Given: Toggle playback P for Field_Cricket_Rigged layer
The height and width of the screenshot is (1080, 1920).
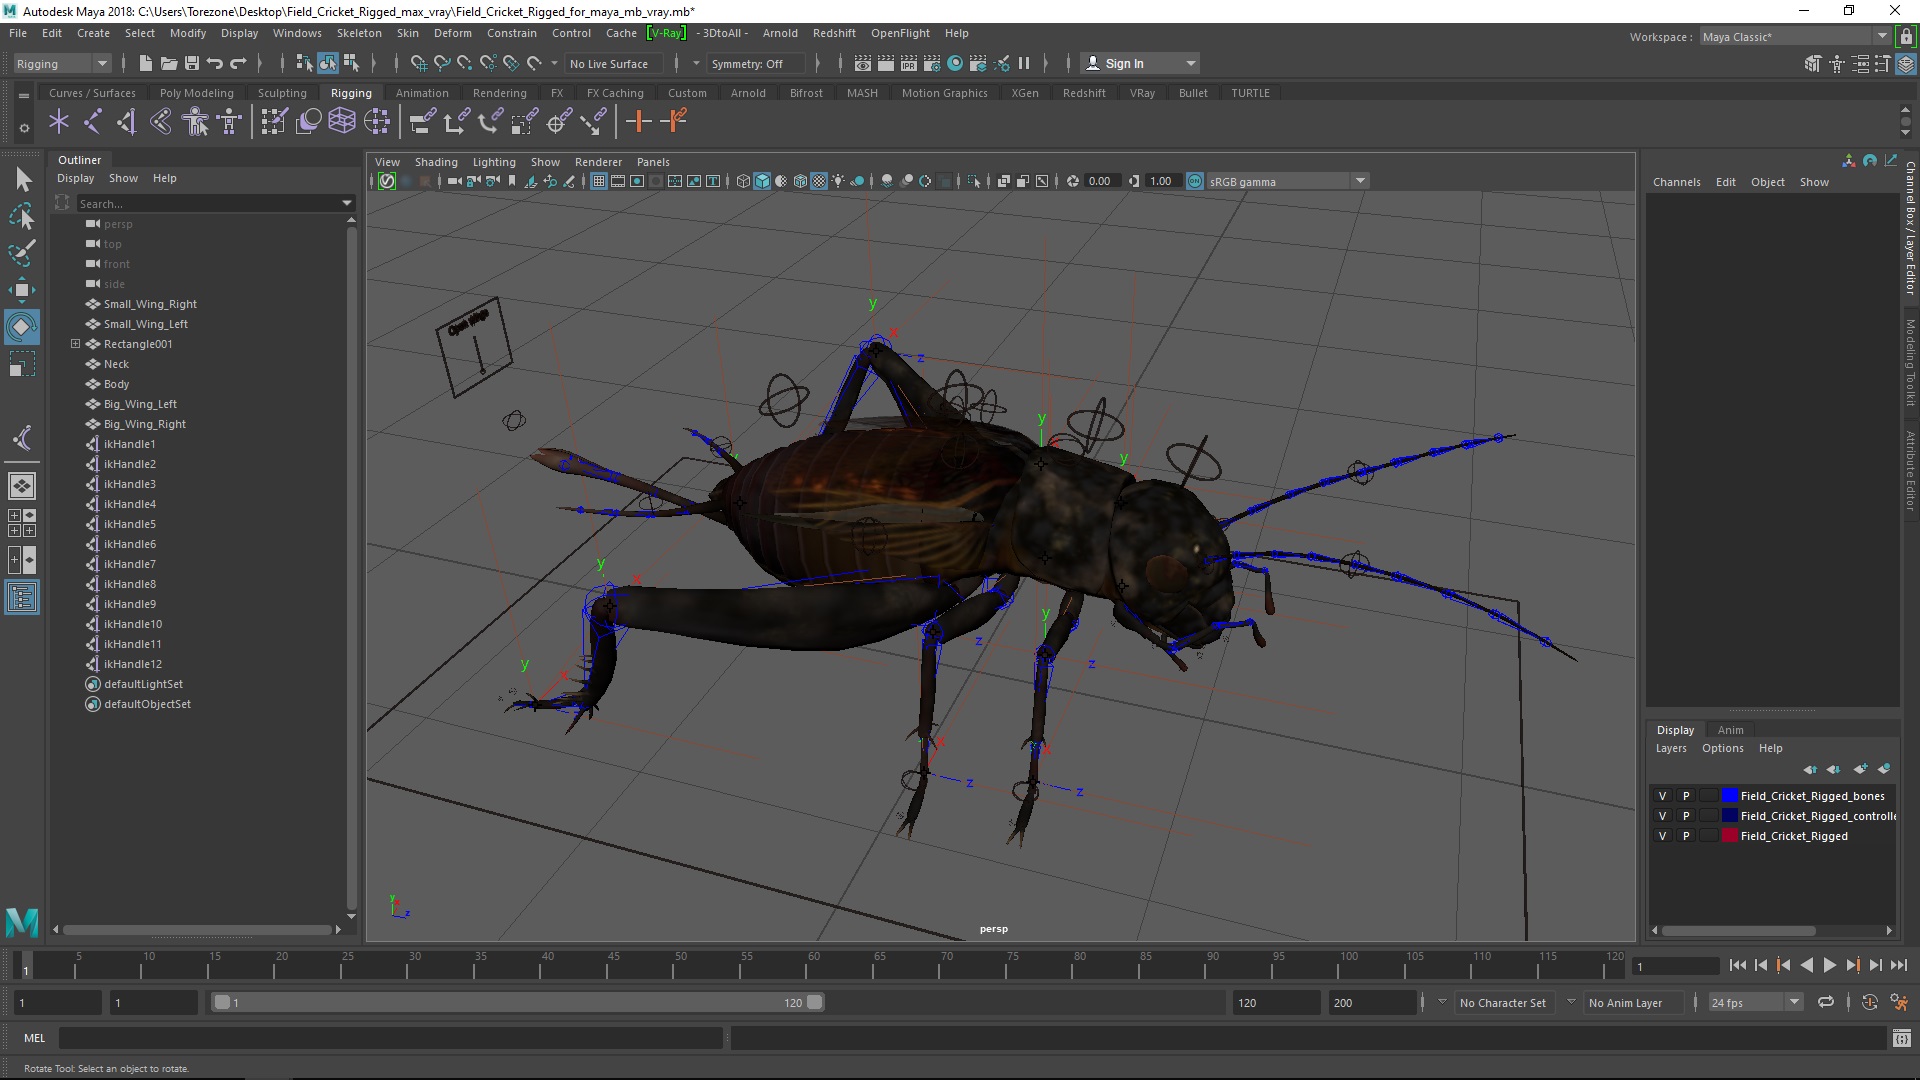Looking at the screenshot, I should (x=1686, y=836).
